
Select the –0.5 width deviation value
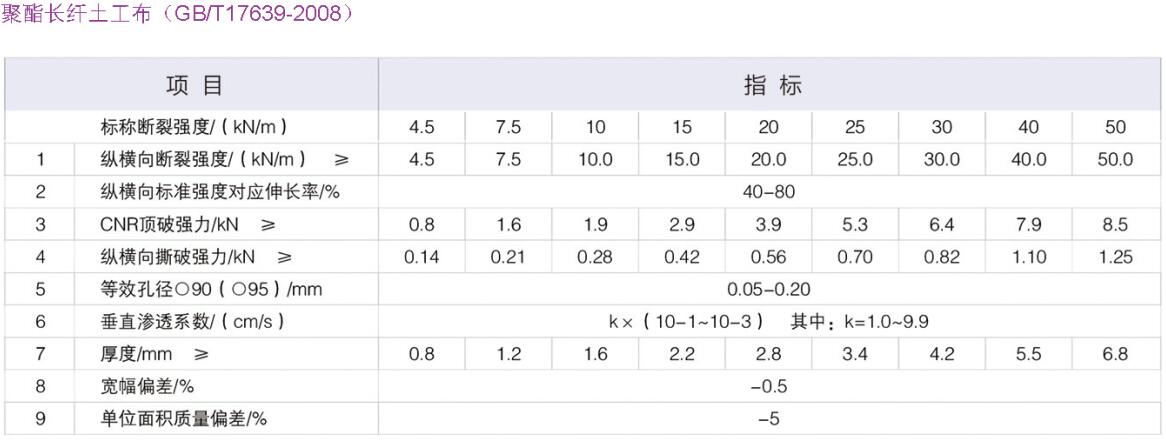coord(769,387)
